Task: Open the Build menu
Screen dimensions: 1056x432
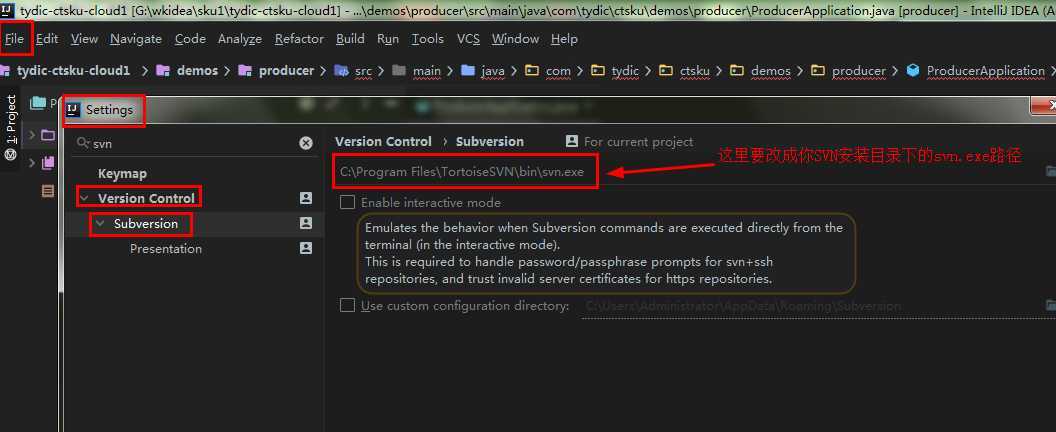Action: point(350,39)
